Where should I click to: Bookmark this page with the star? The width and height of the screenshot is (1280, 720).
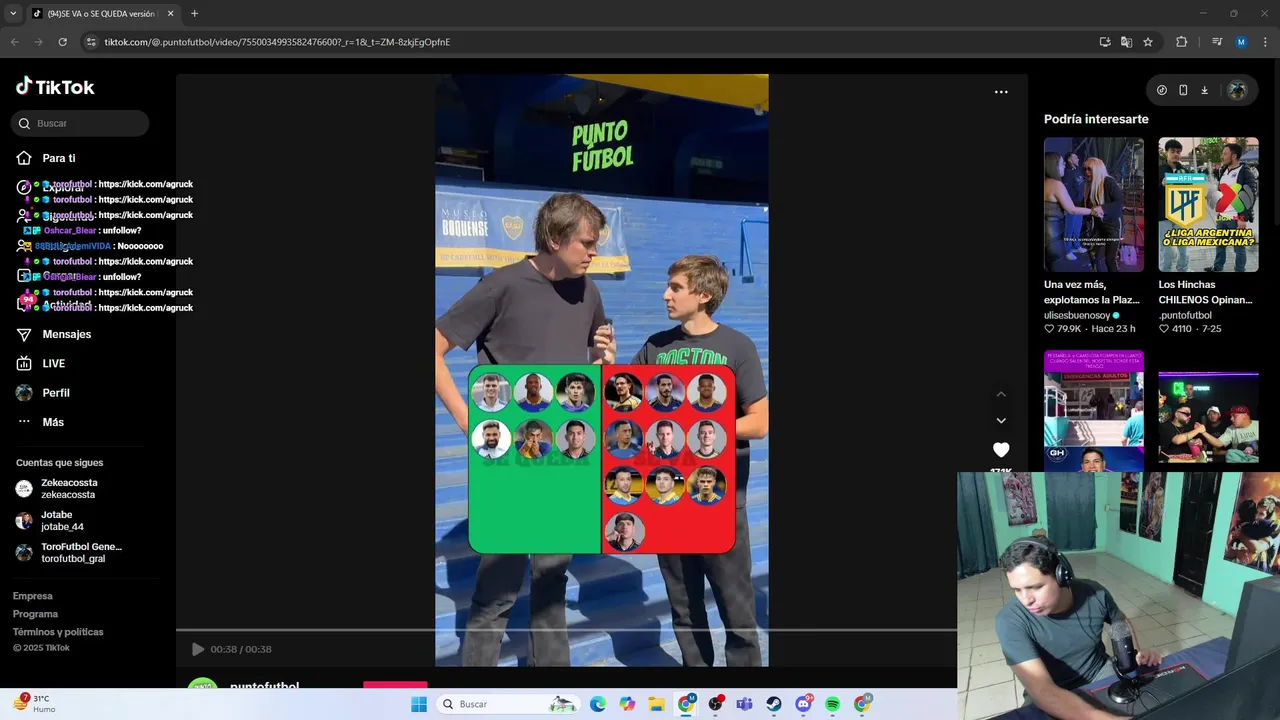click(1148, 42)
